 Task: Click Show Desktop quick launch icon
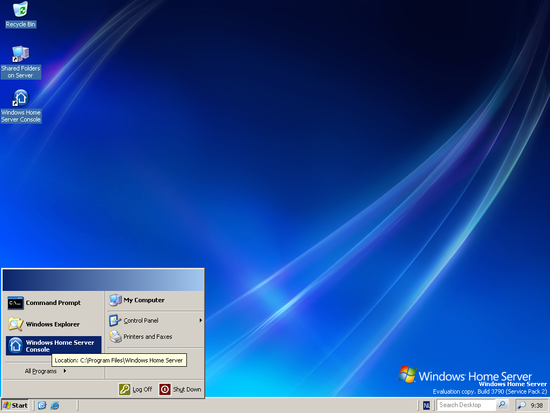tap(42, 405)
